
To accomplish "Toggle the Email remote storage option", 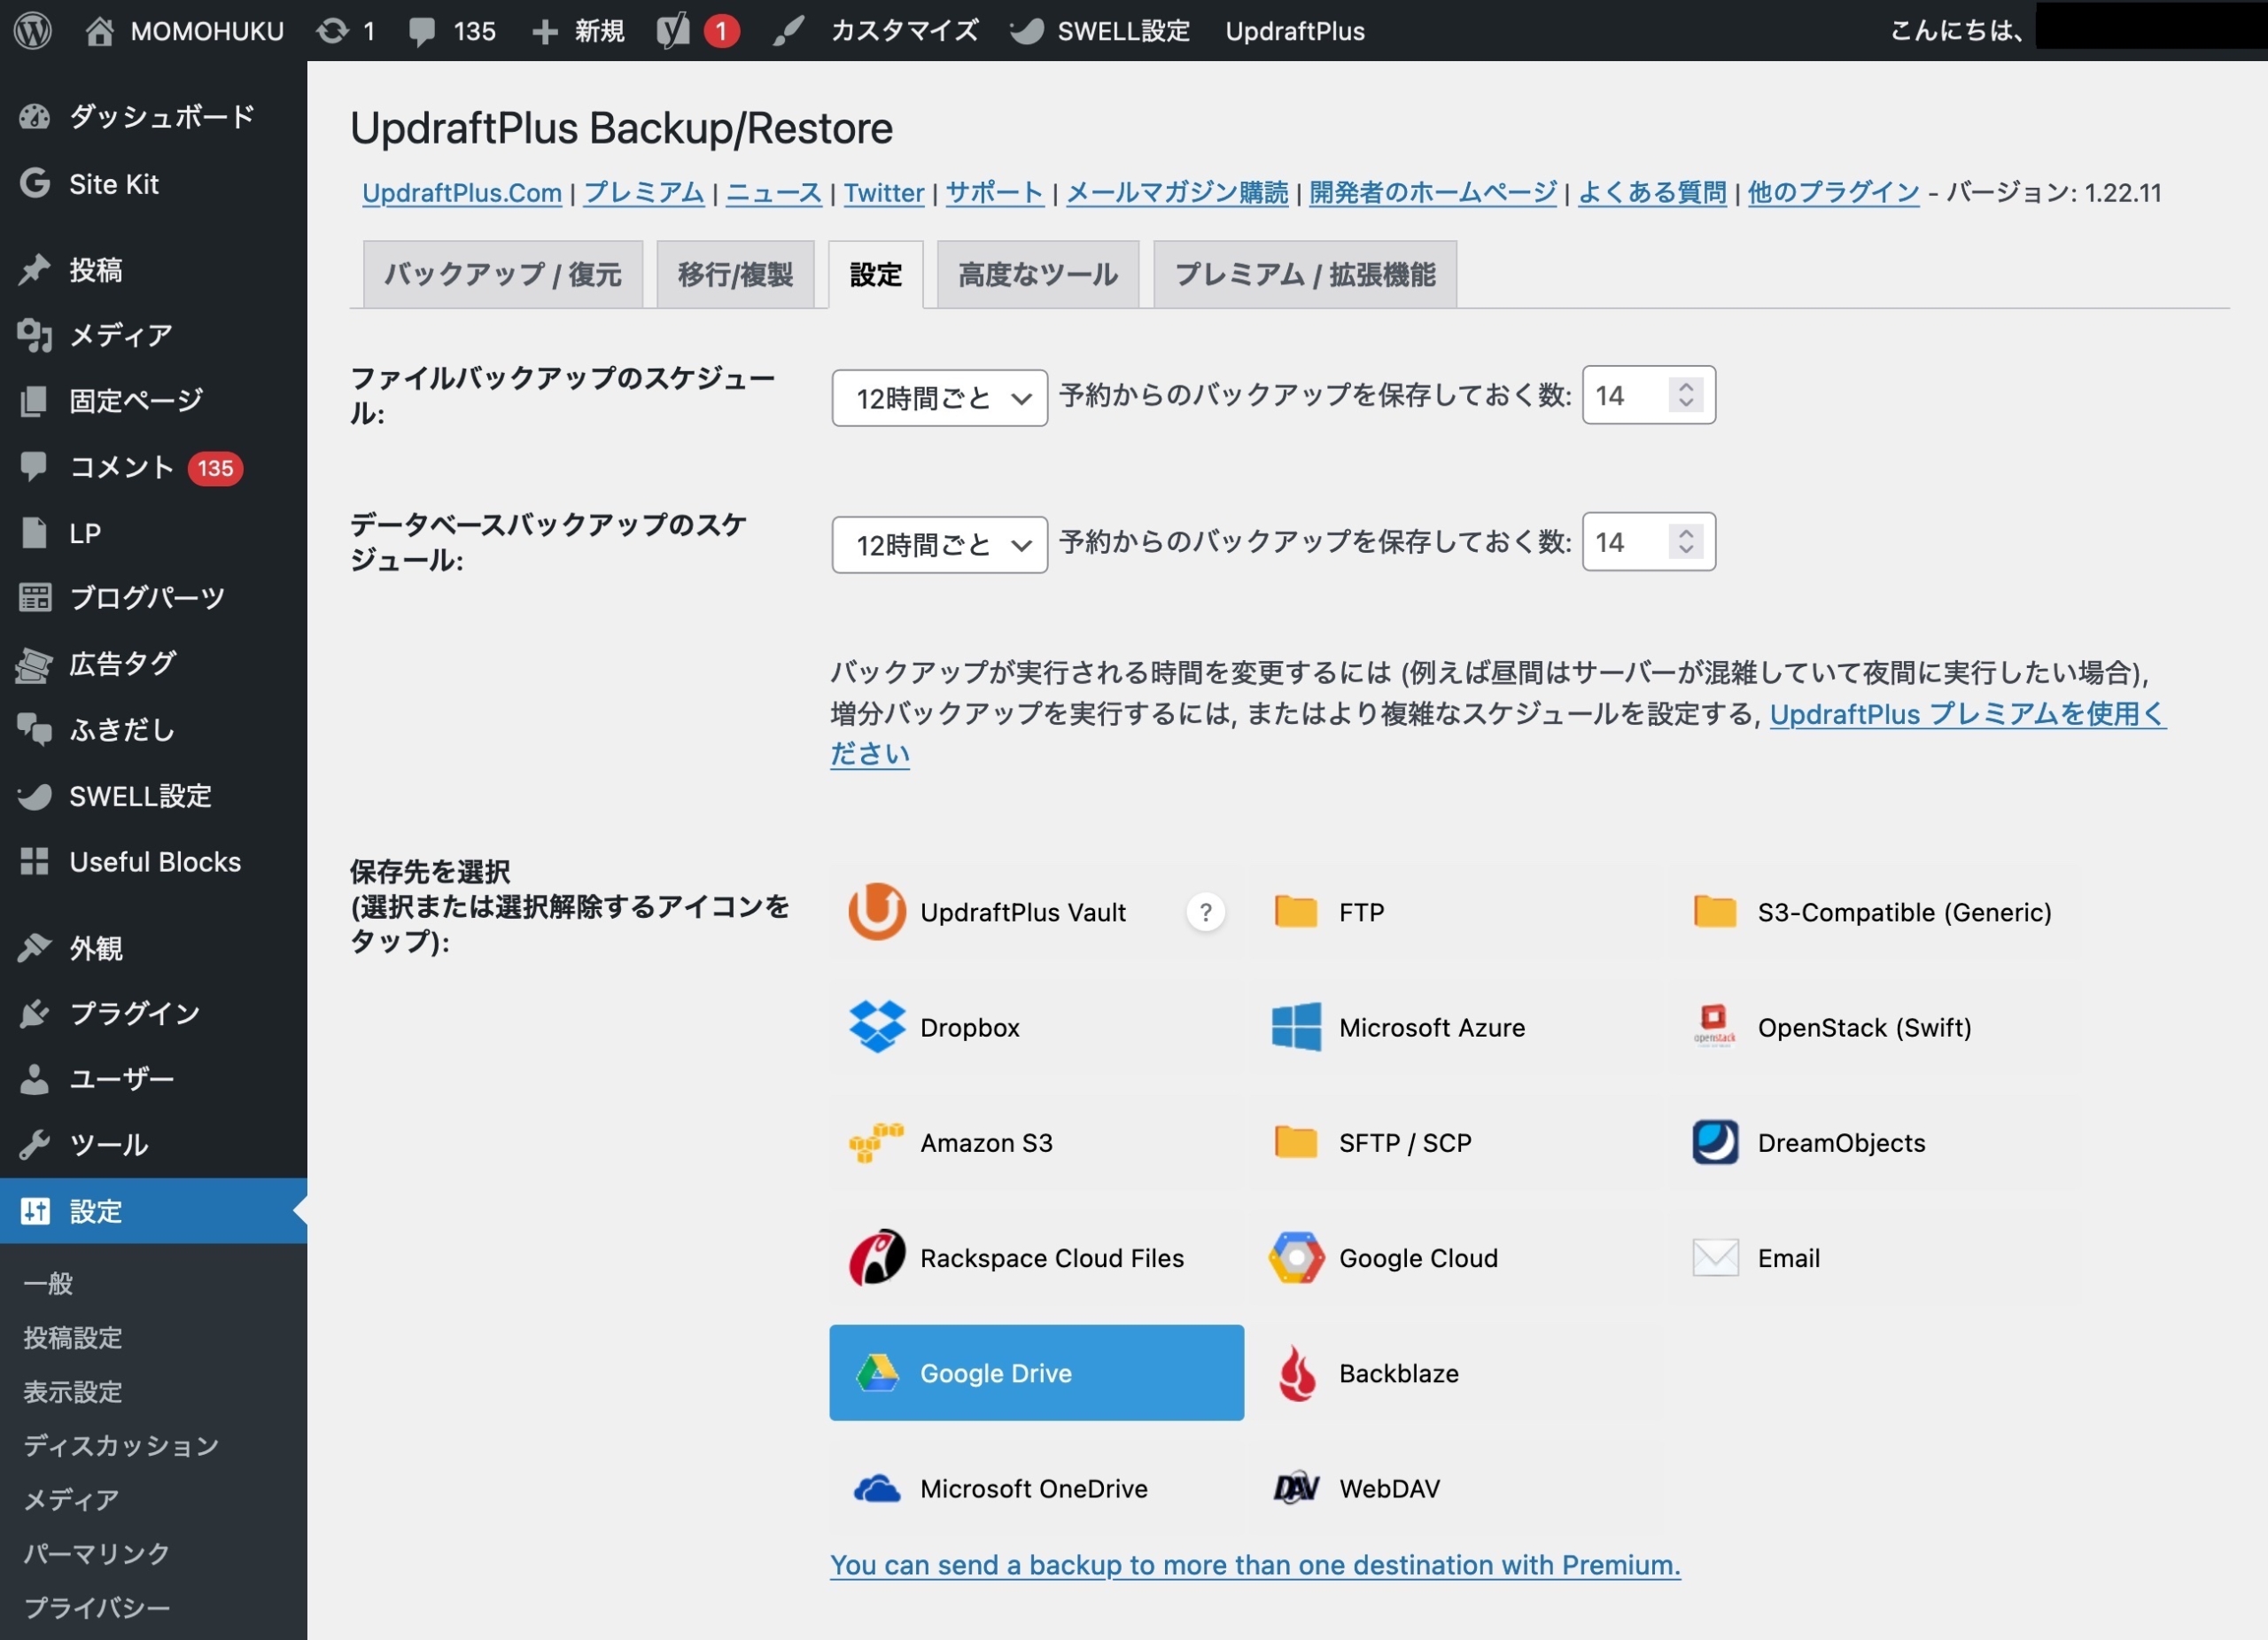I will pyautogui.click(x=1787, y=1257).
